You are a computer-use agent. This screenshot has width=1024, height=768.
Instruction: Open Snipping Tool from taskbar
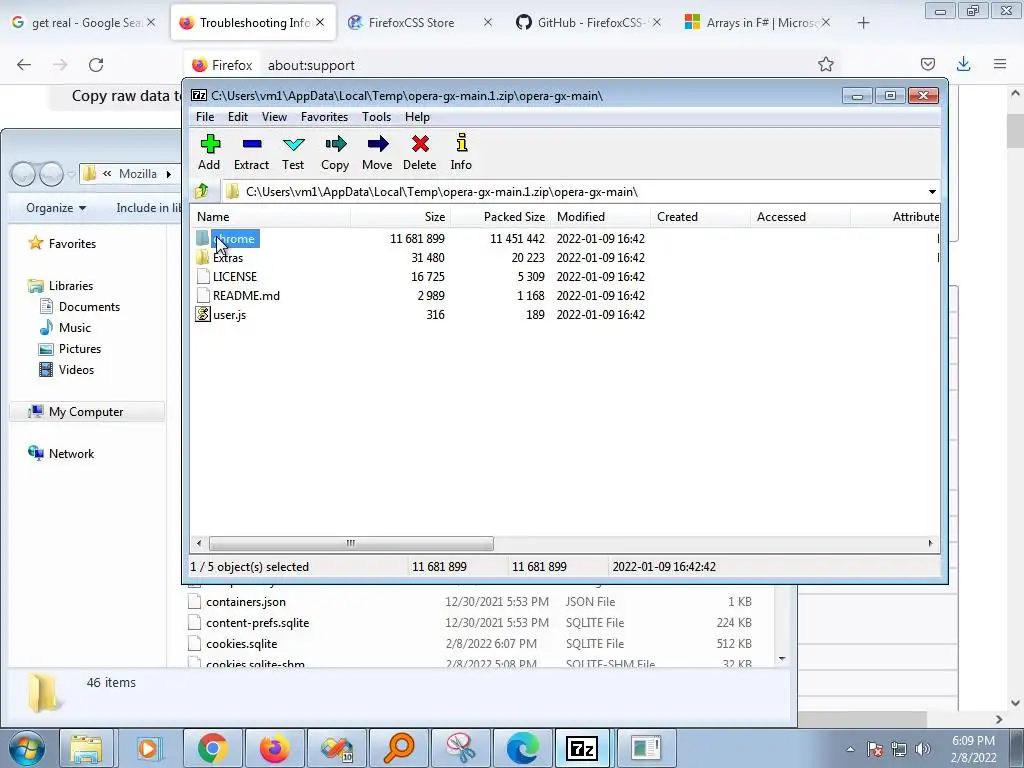461,748
